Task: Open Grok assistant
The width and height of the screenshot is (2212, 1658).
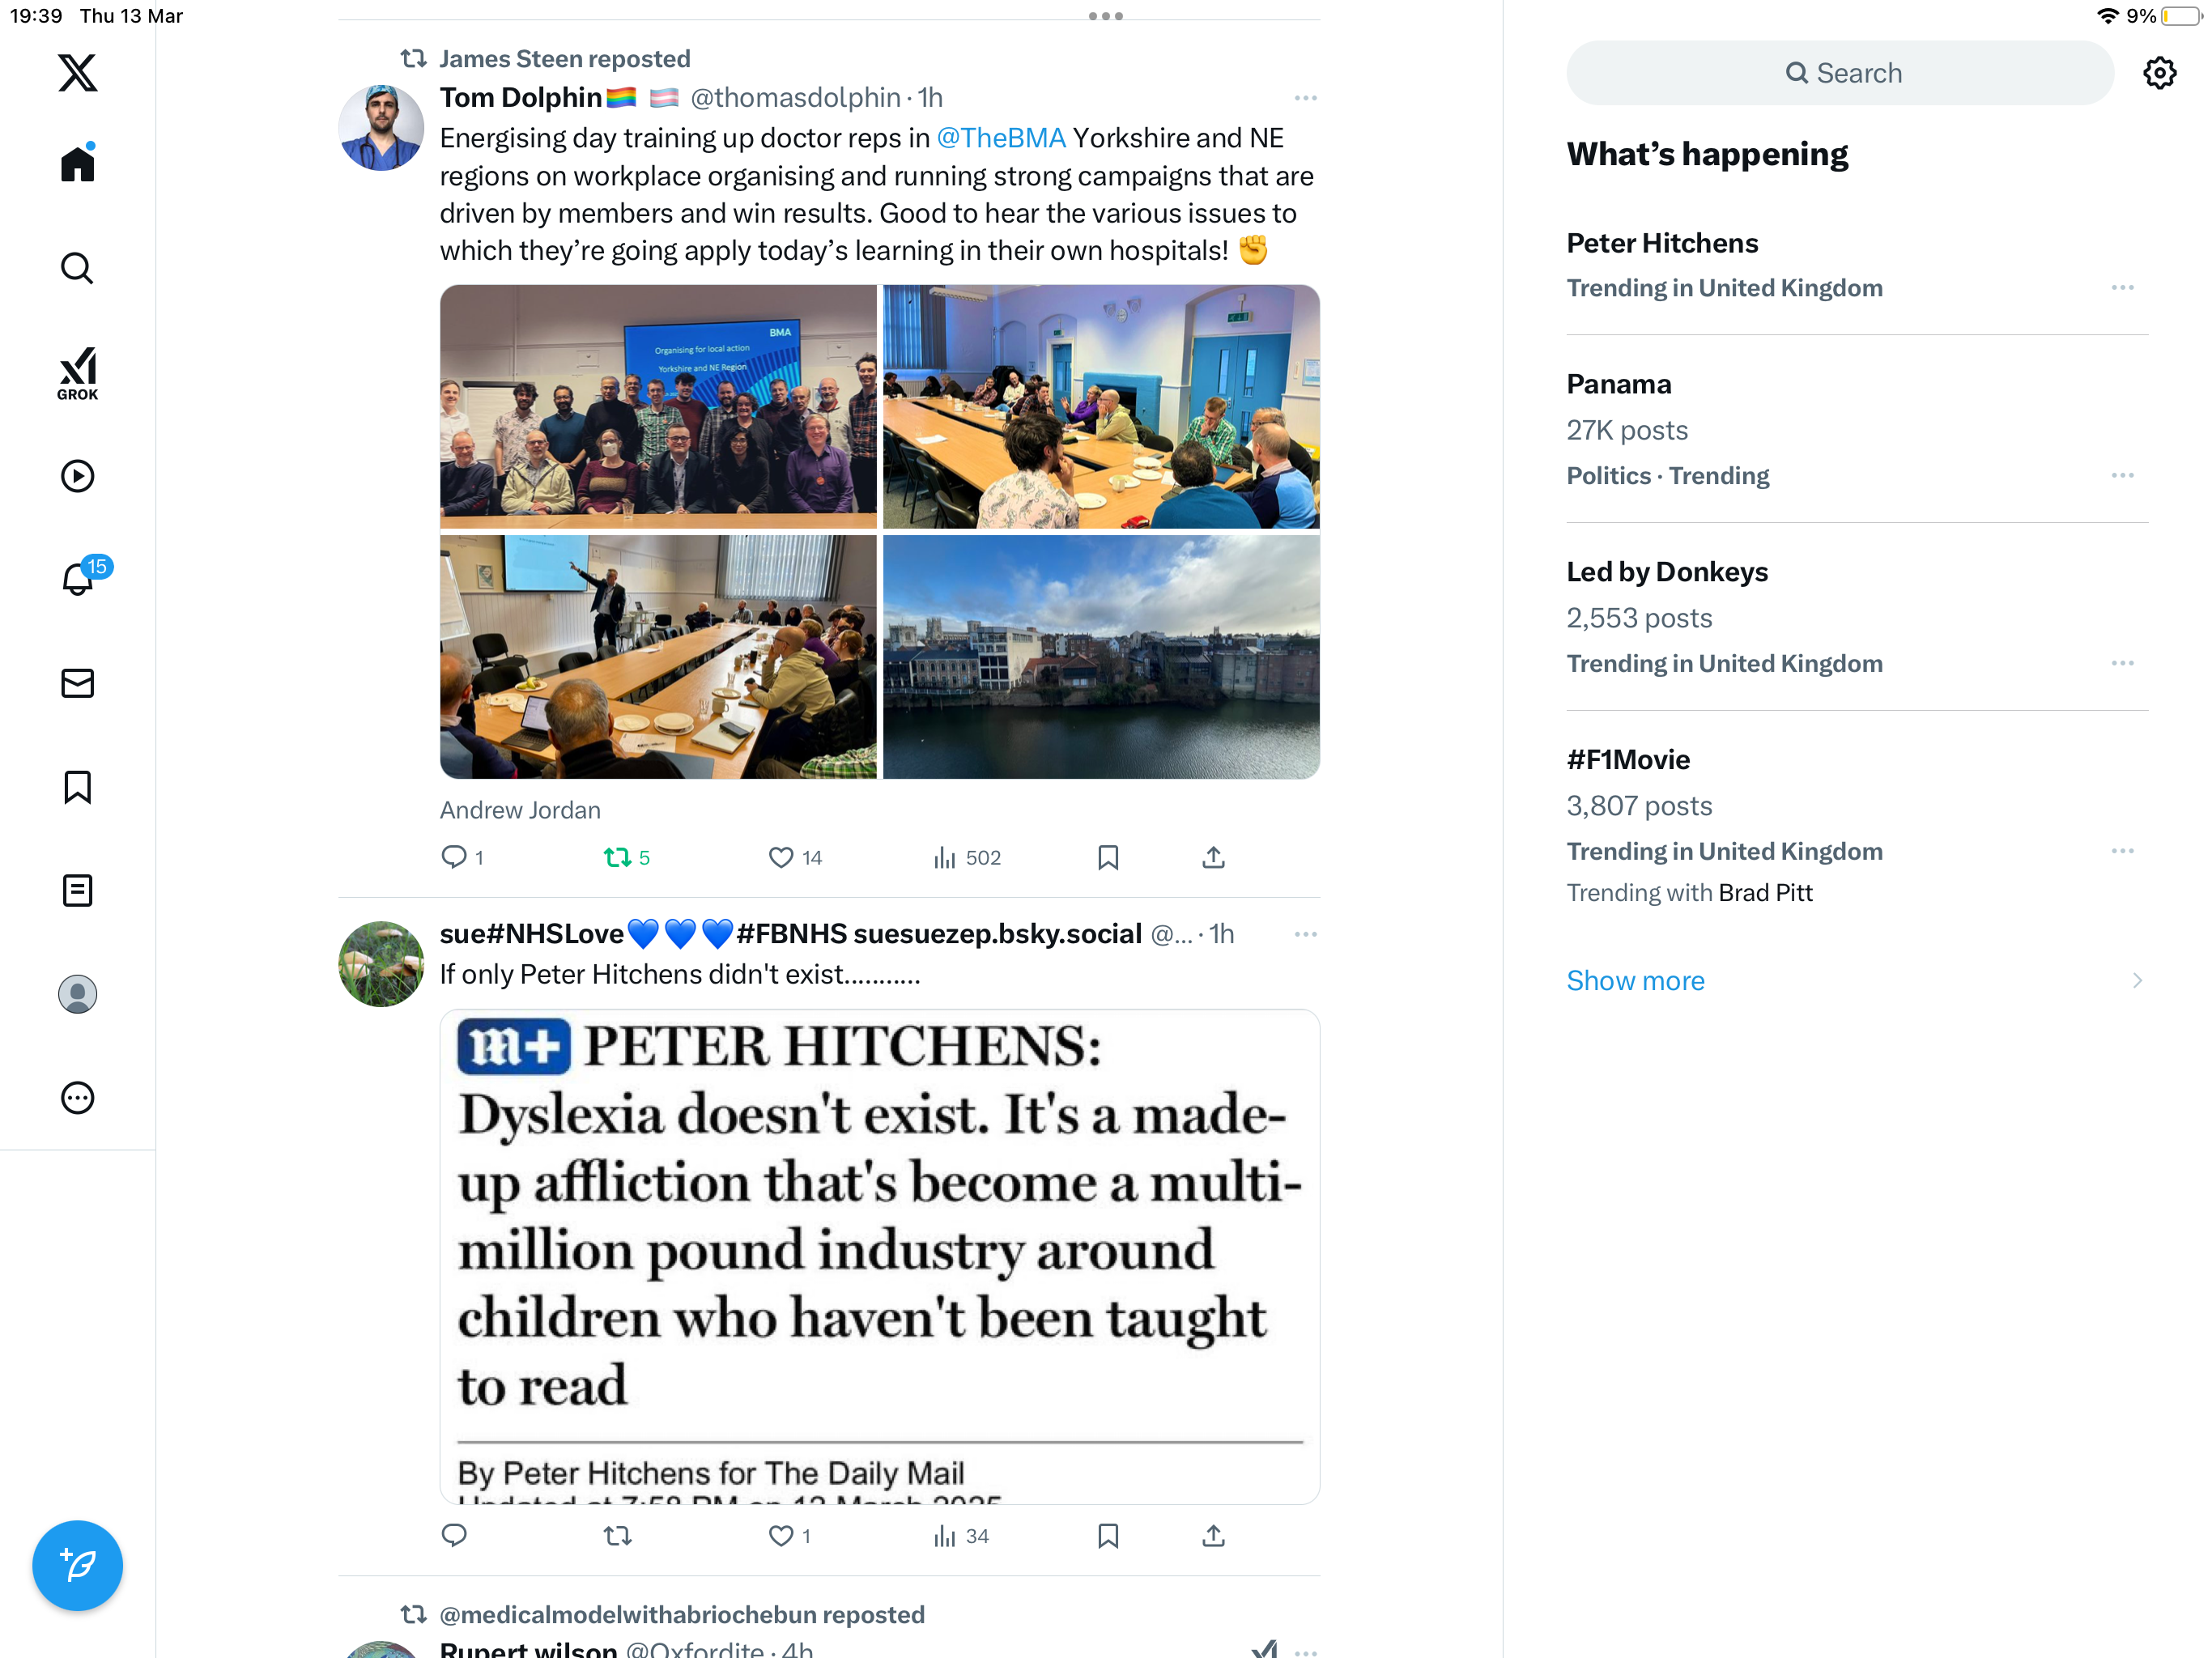Action: 77,373
